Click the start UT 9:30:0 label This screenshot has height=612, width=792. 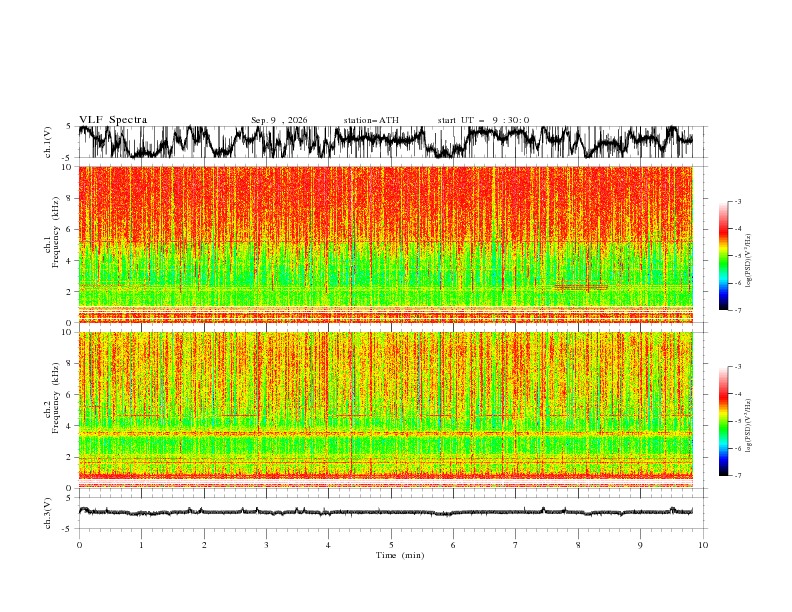(x=483, y=120)
